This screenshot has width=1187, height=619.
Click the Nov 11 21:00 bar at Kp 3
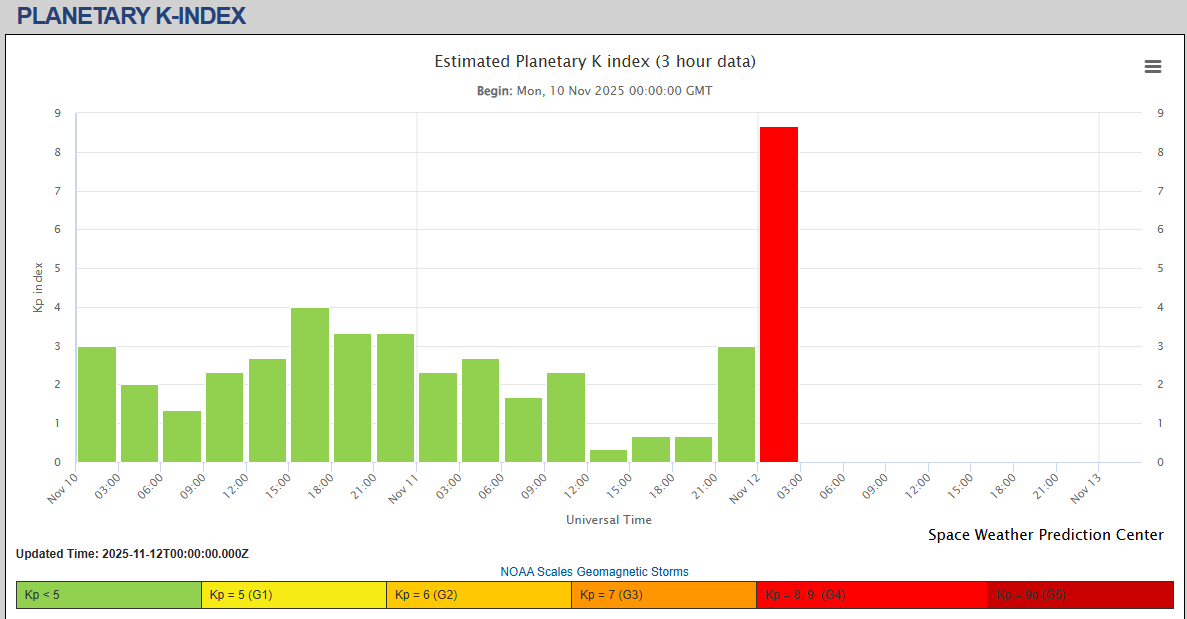[x=737, y=404]
